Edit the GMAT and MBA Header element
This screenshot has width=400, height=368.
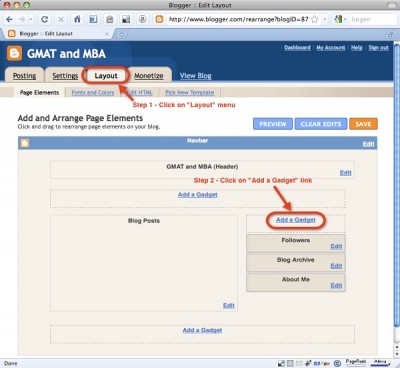[x=346, y=173]
